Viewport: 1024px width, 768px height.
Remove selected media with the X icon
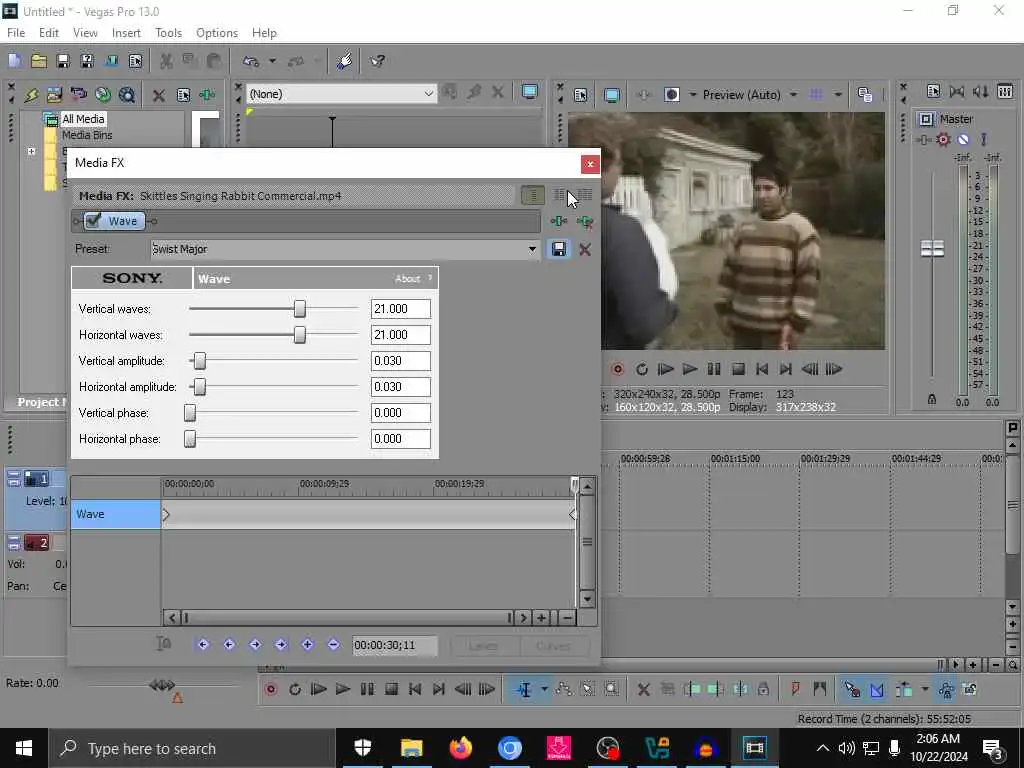point(159,95)
